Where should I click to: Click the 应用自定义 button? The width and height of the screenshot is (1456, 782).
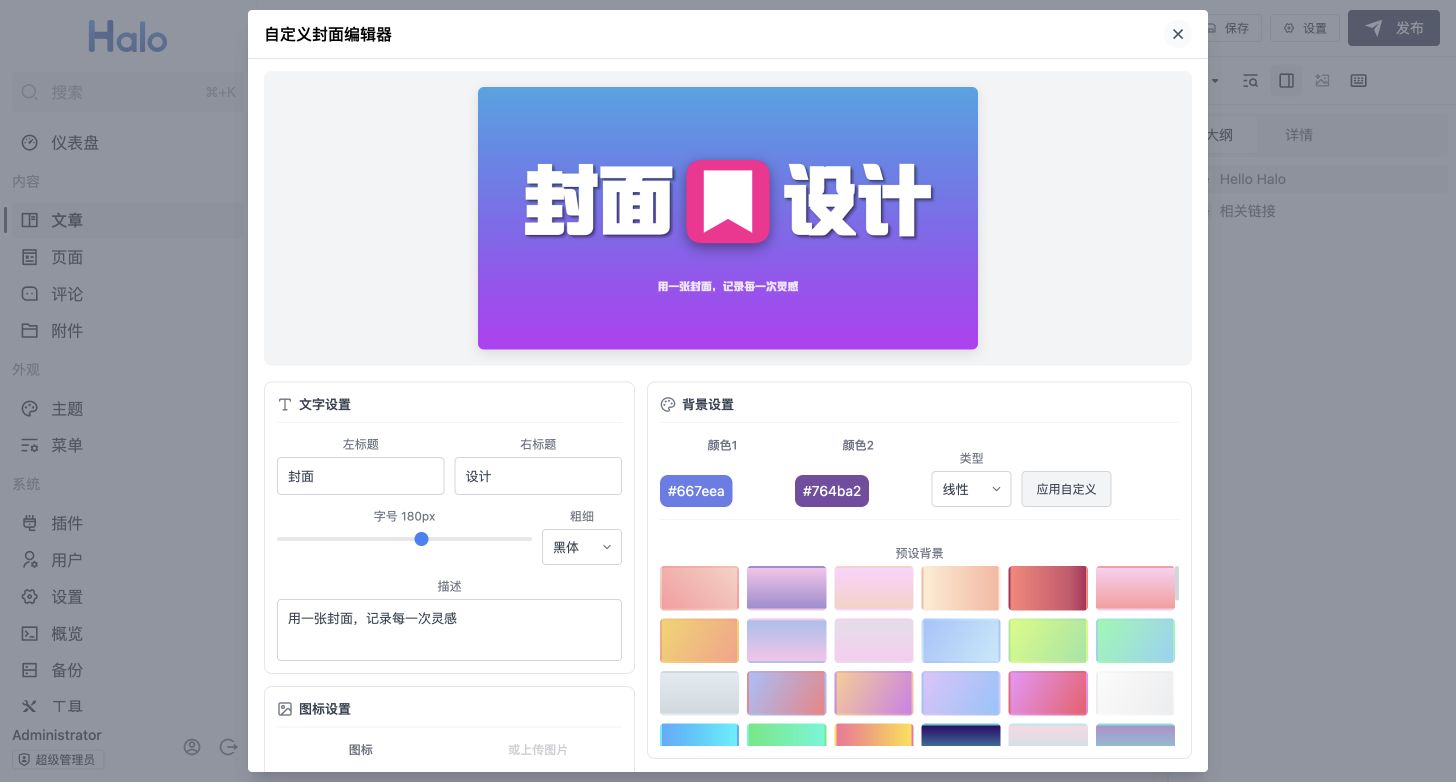(x=1066, y=489)
